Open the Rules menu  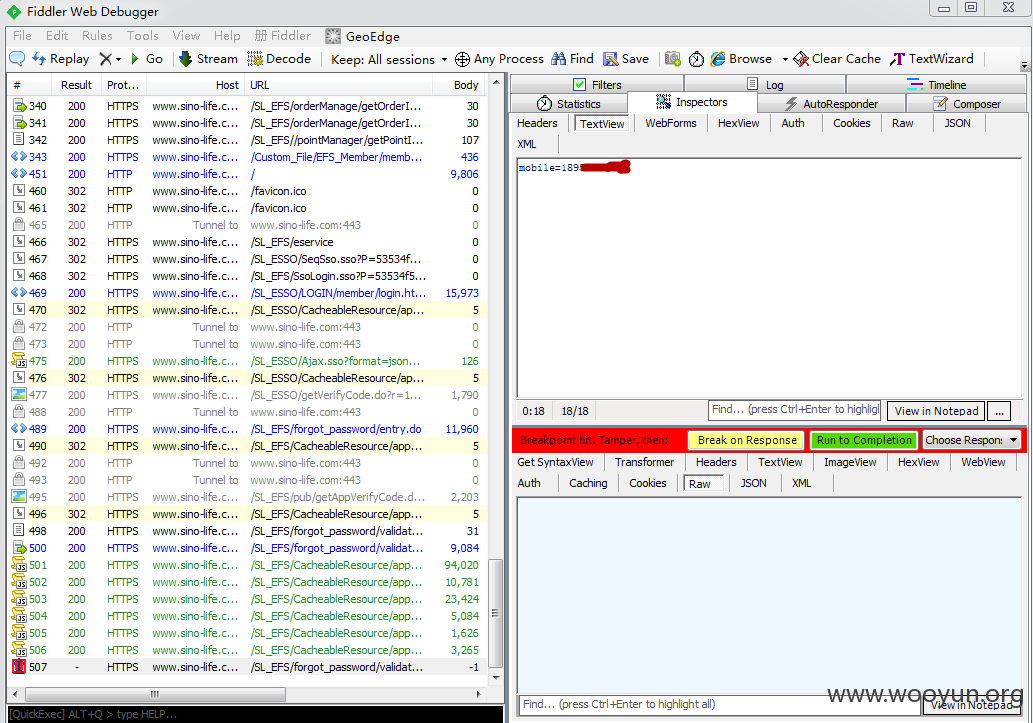pos(97,36)
